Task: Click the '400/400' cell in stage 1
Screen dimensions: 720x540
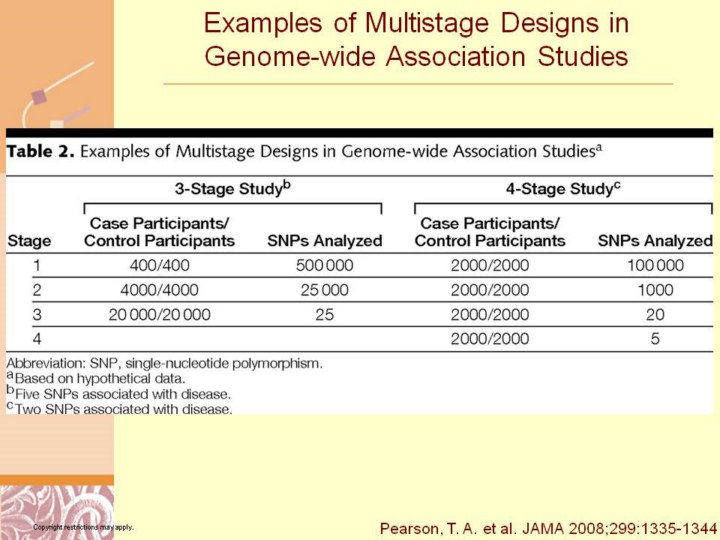Action: click(x=159, y=266)
